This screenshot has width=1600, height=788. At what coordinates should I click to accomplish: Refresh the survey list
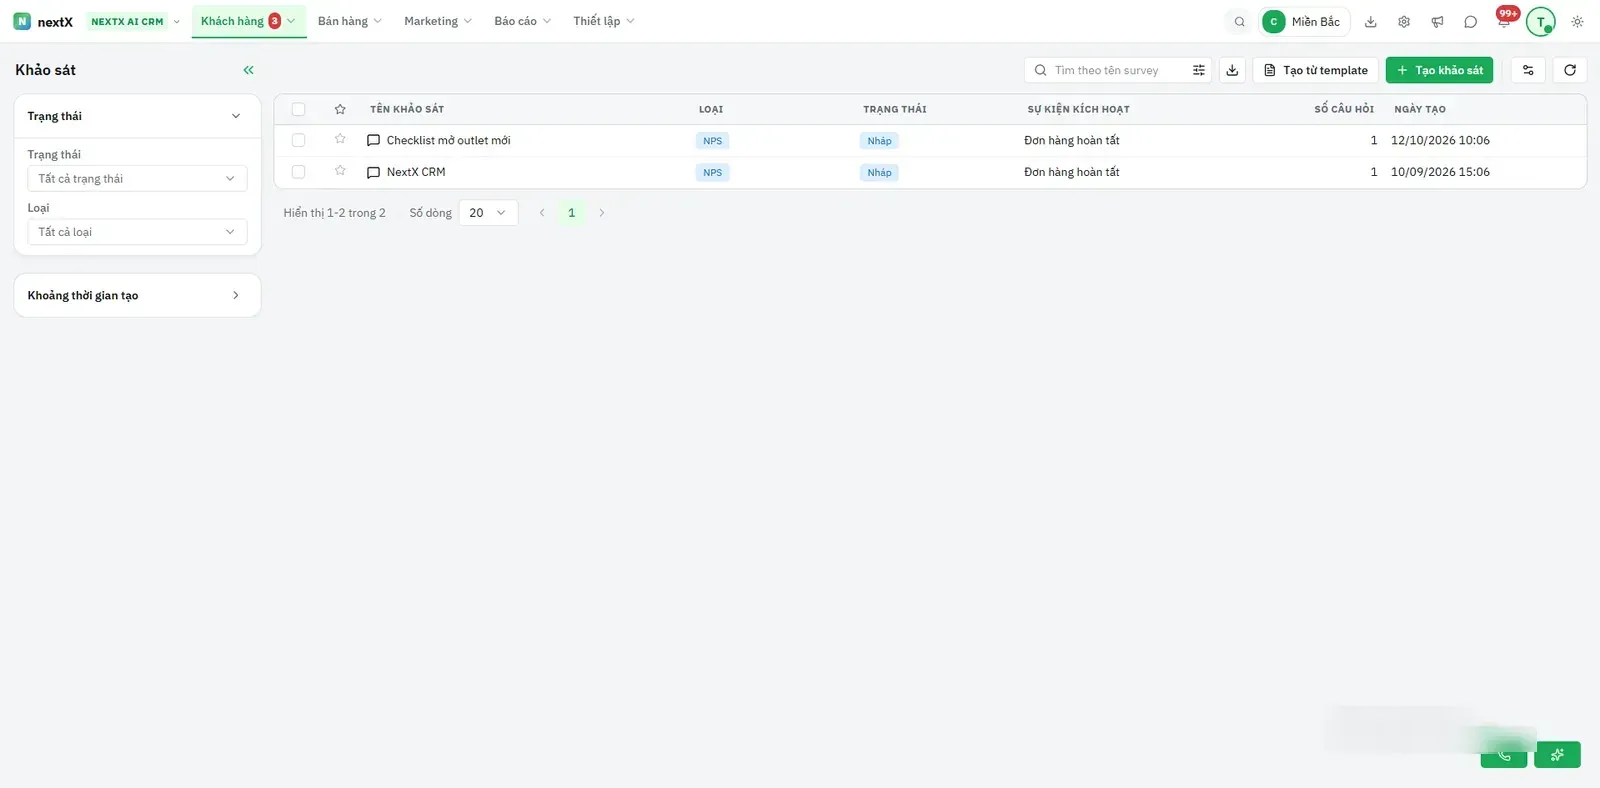point(1570,70)
